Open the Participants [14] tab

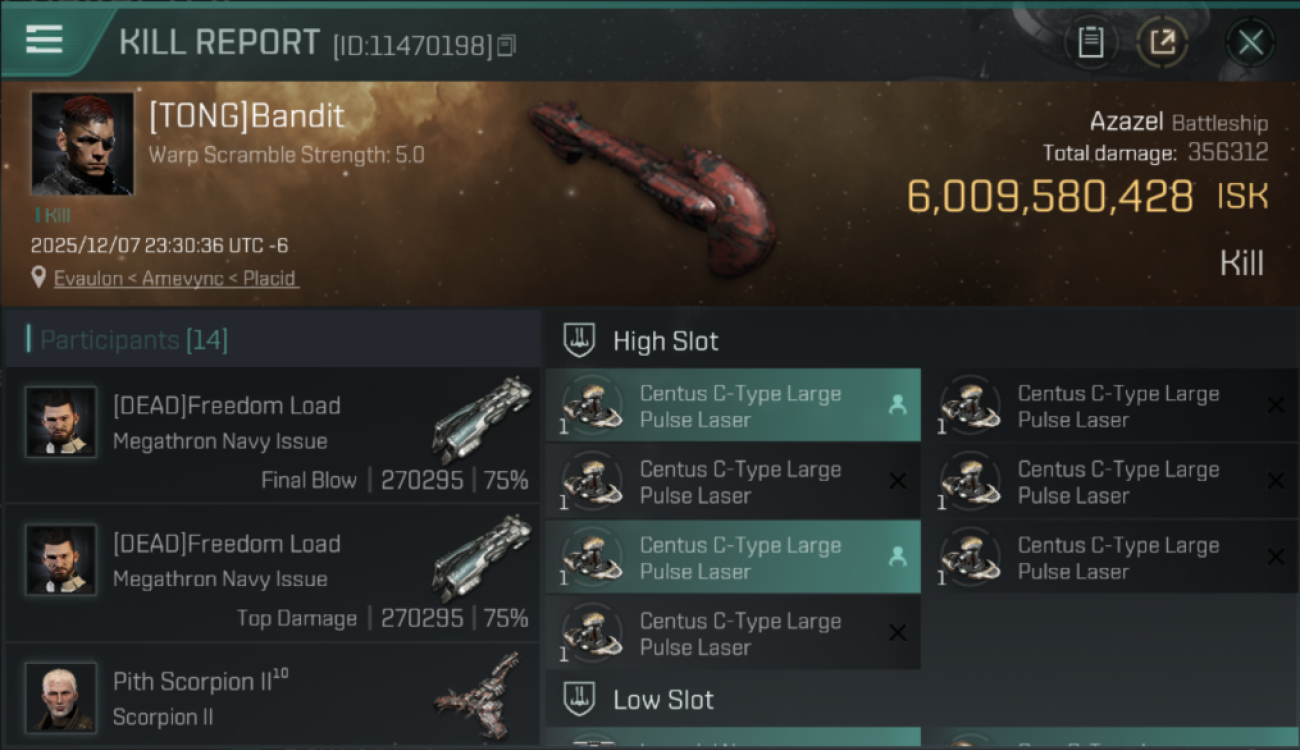pos(134,341)
